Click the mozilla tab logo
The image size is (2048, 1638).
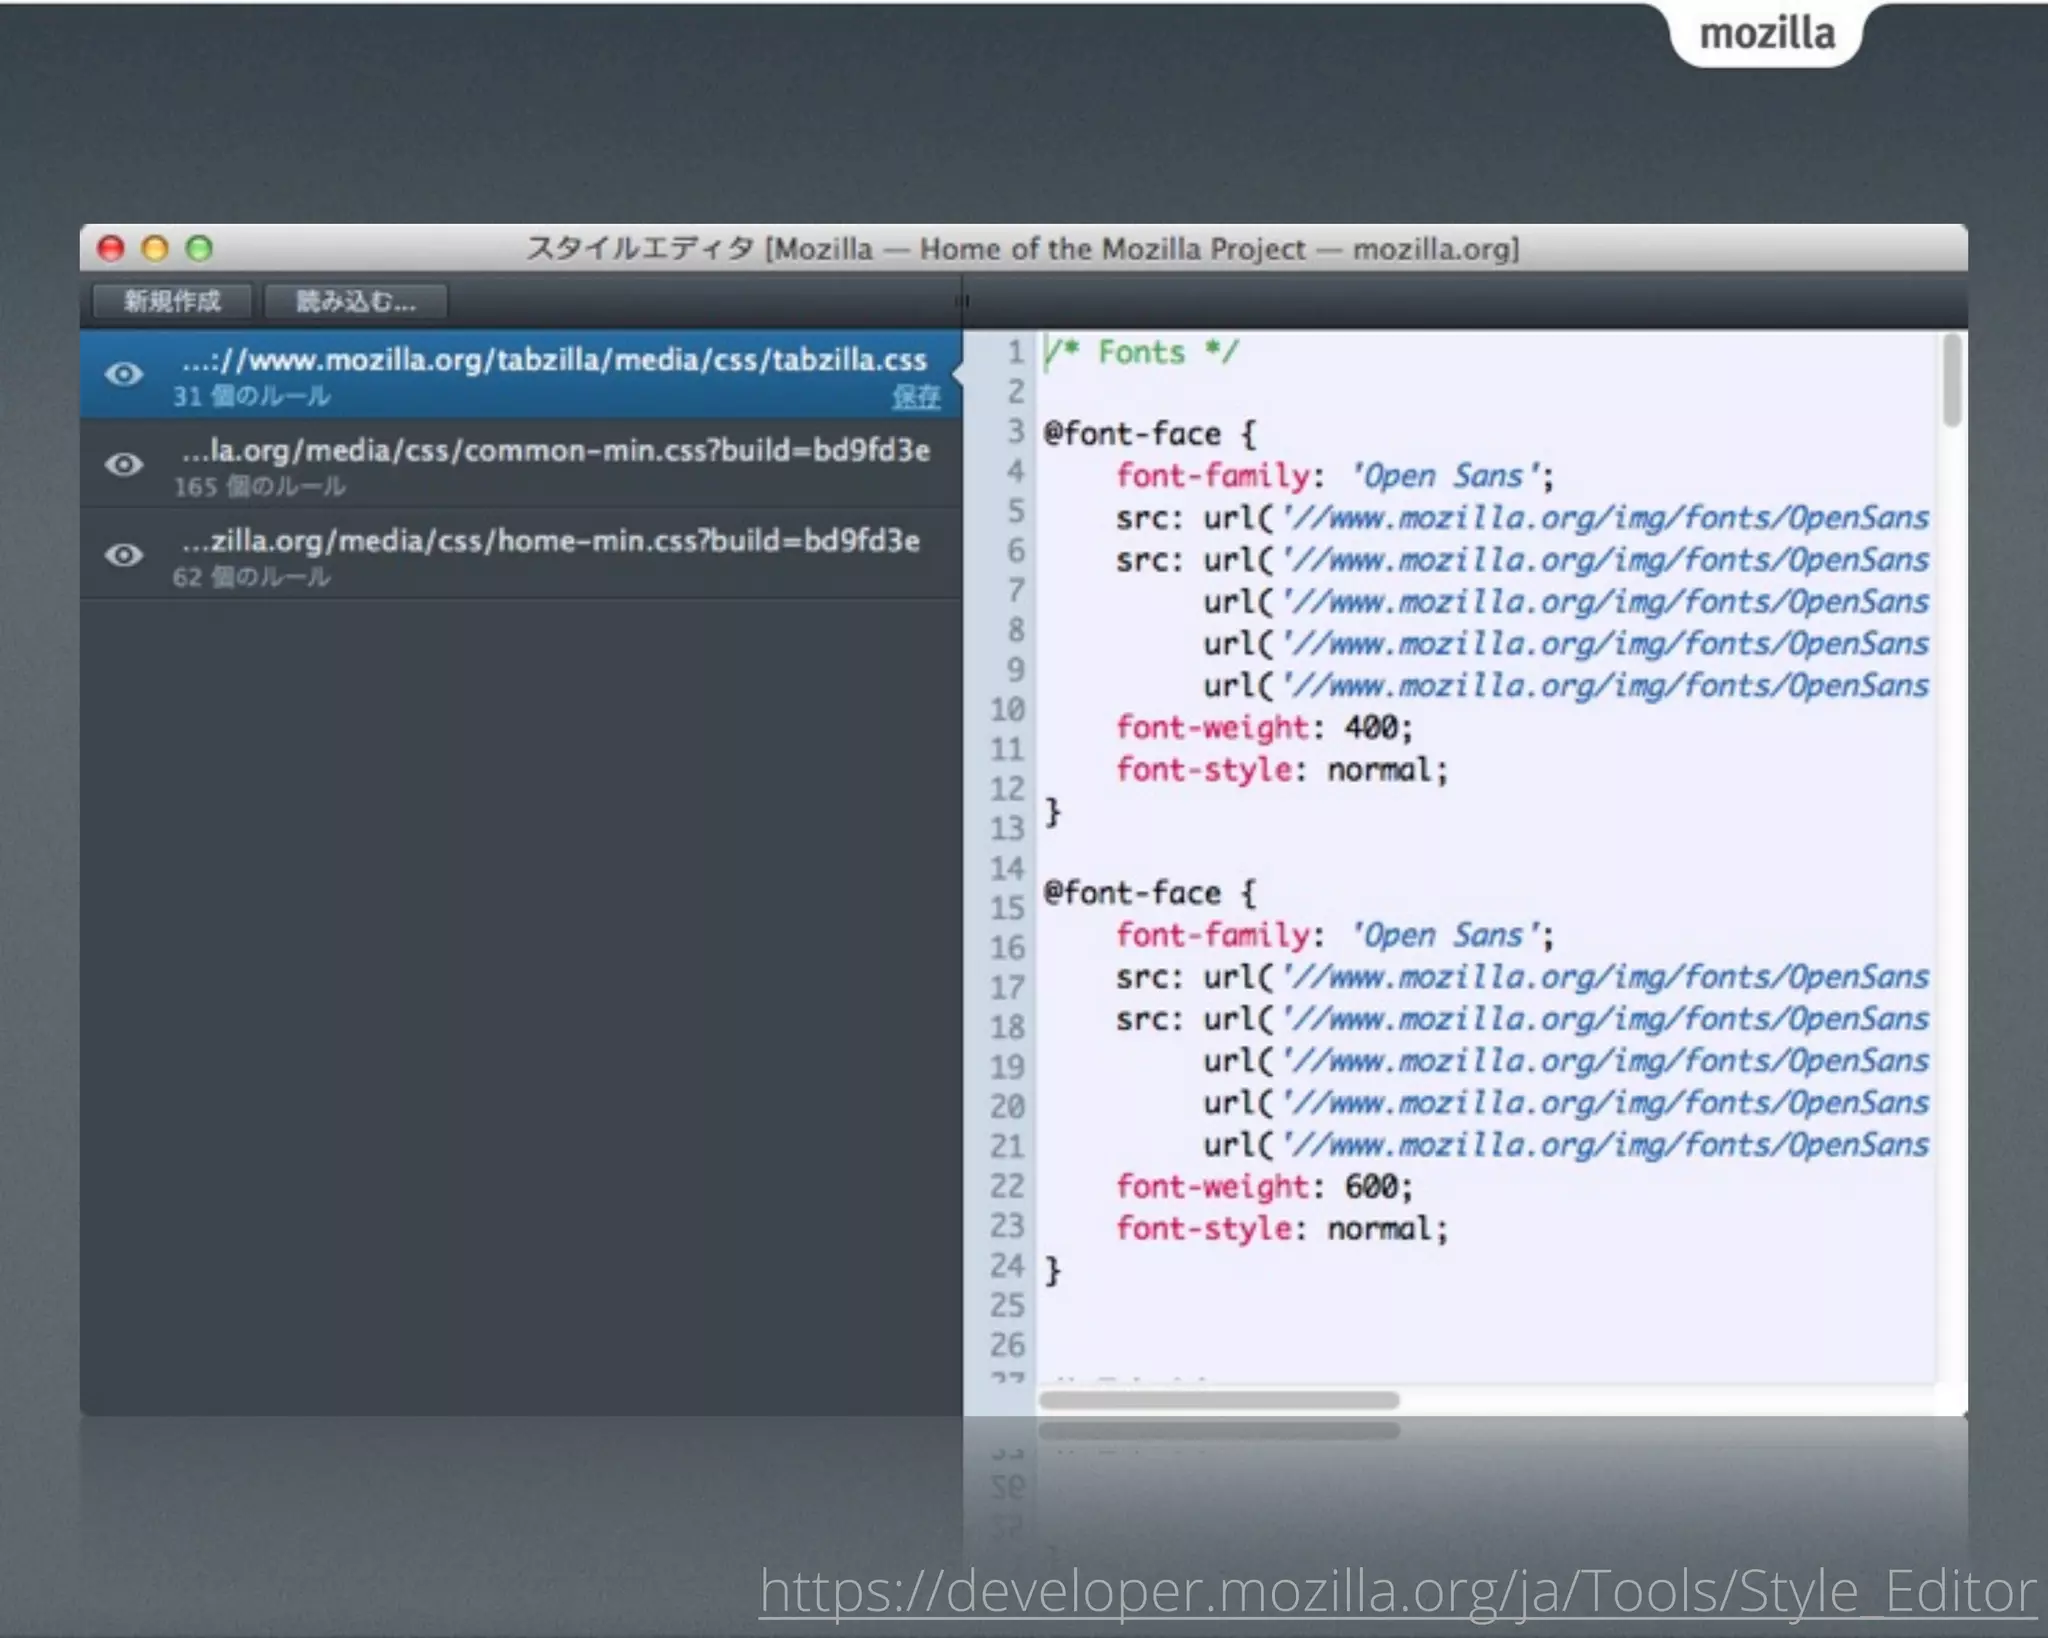tap(1767, 34)
